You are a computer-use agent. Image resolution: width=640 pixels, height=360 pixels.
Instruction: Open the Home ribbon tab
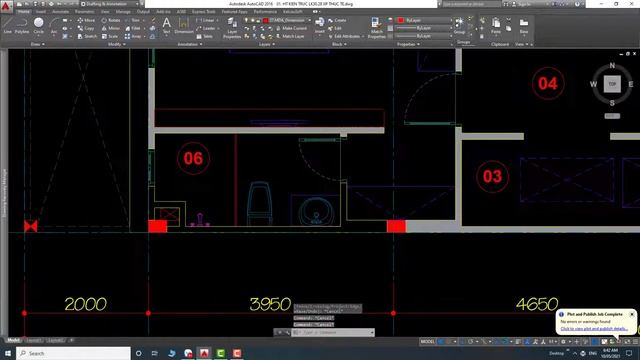(24, 12)
